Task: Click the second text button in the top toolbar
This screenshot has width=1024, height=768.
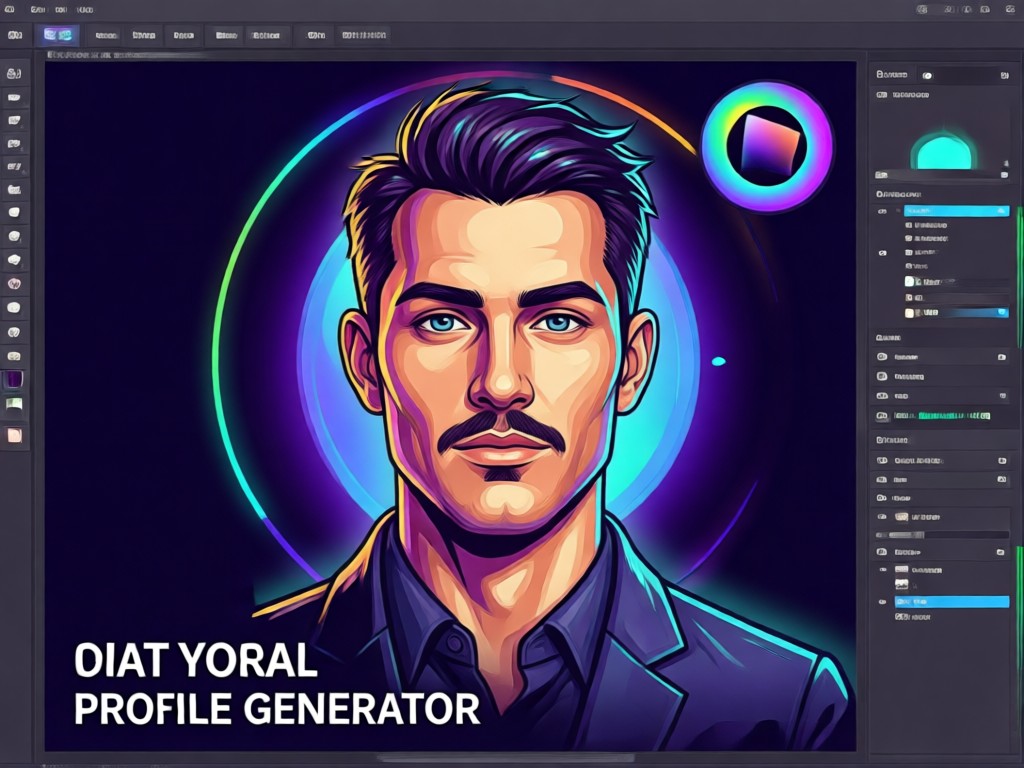Action: pyautogui.click(x=144, y=35)
